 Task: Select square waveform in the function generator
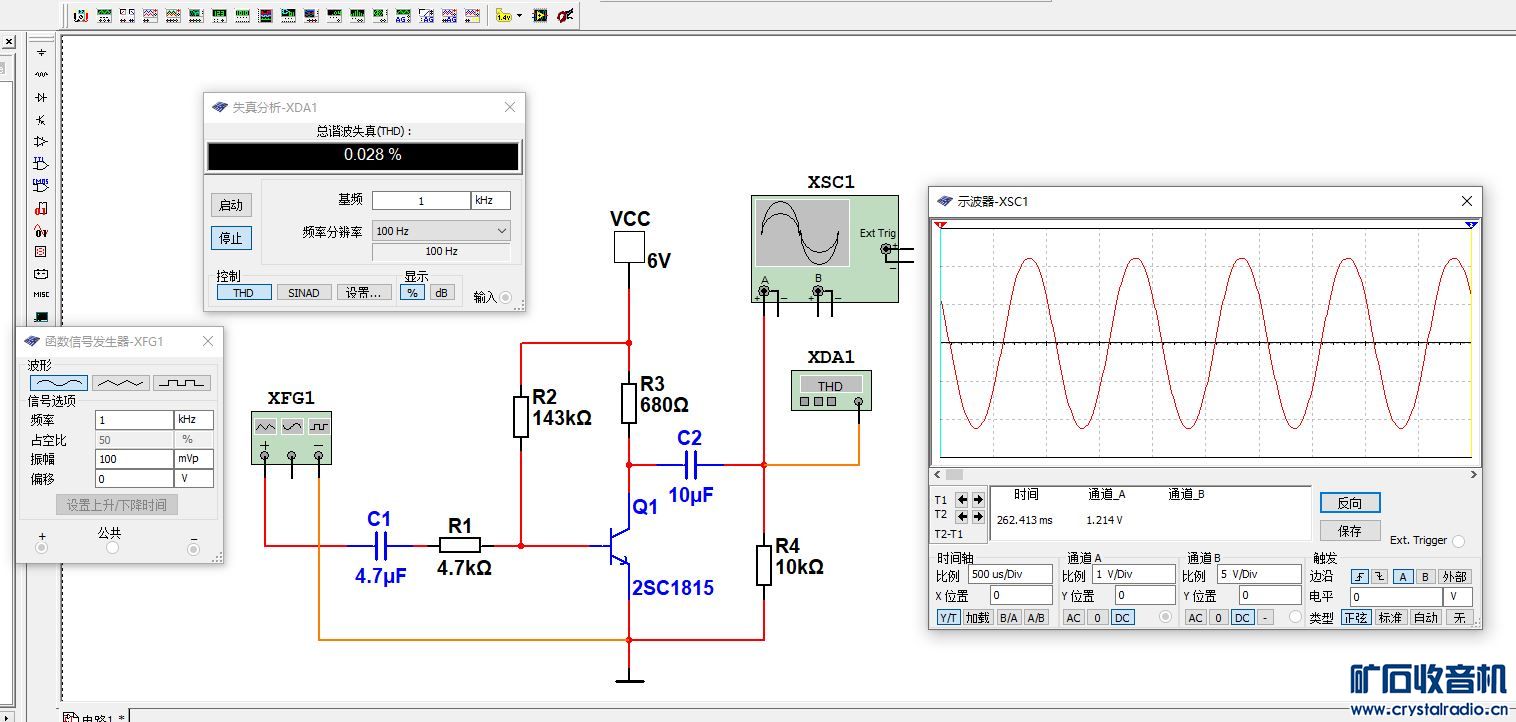pyautogui.click(x=182, y=383)
